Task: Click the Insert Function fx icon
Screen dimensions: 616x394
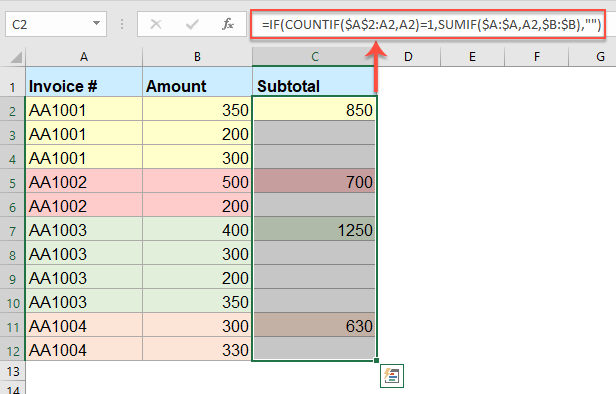Action: [x=227, y=24]
